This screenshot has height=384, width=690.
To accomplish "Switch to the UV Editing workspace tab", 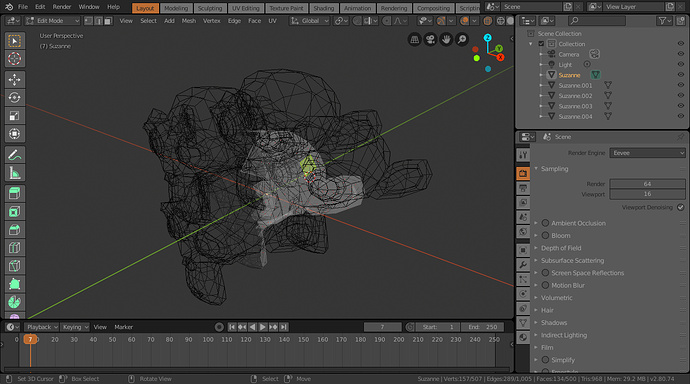I will coord(246,8).
